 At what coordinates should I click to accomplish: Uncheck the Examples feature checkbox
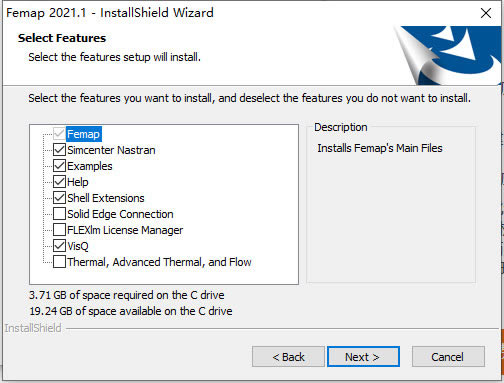tap(59, 166)
